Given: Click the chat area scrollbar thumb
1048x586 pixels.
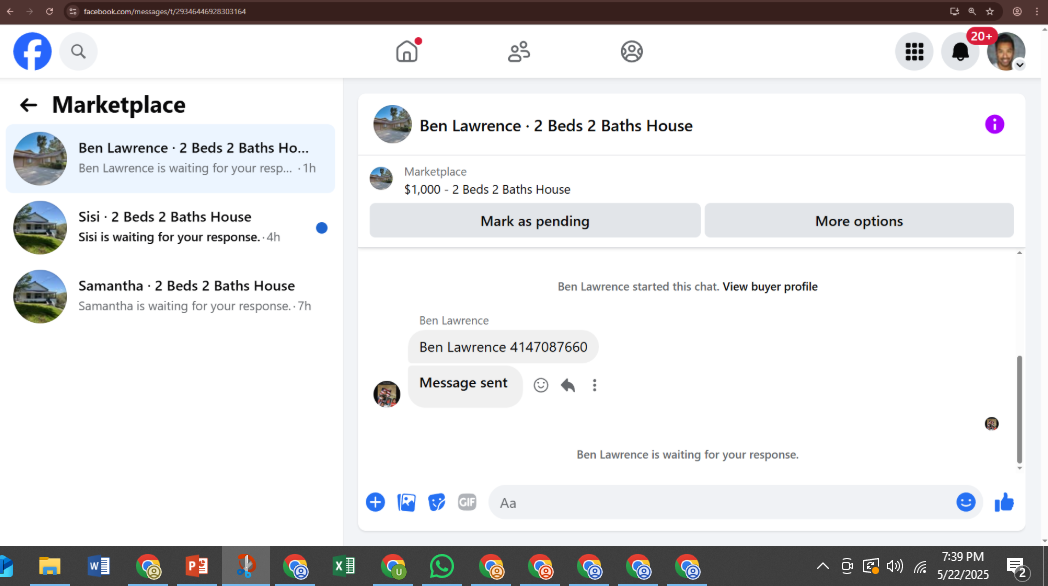Looking at the screenshot, I should 1019,409.
